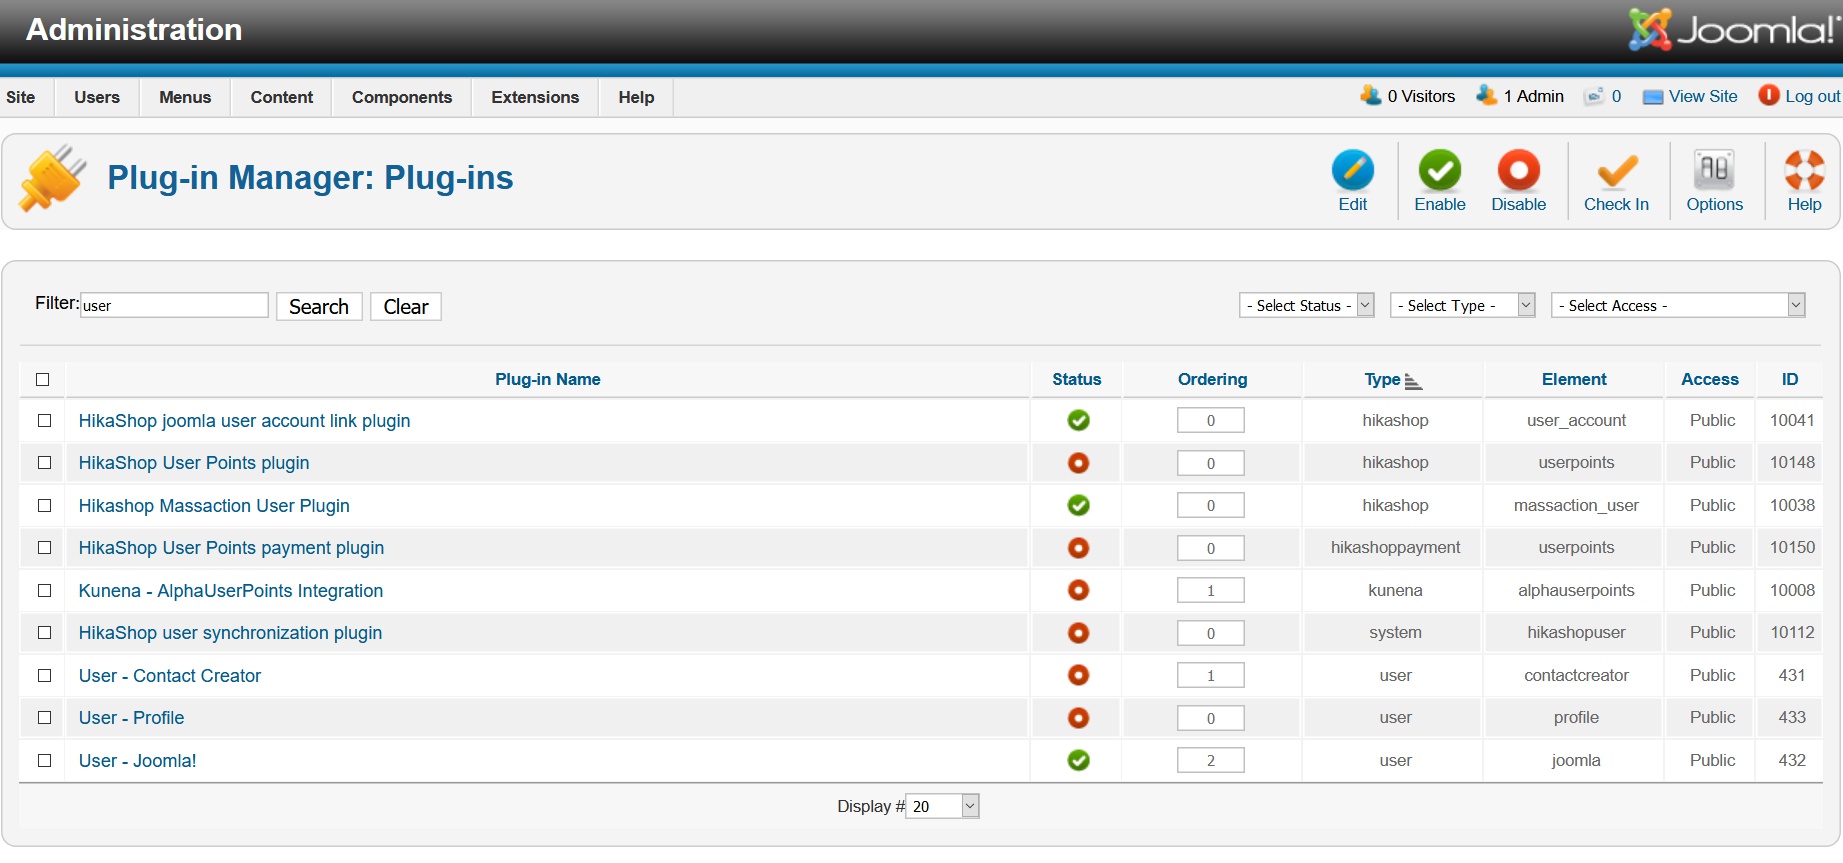Viewport: 1843px width, 863px height.
Task: Check the HikaShop User Points plugin row
Action: [x=44, y=463]
